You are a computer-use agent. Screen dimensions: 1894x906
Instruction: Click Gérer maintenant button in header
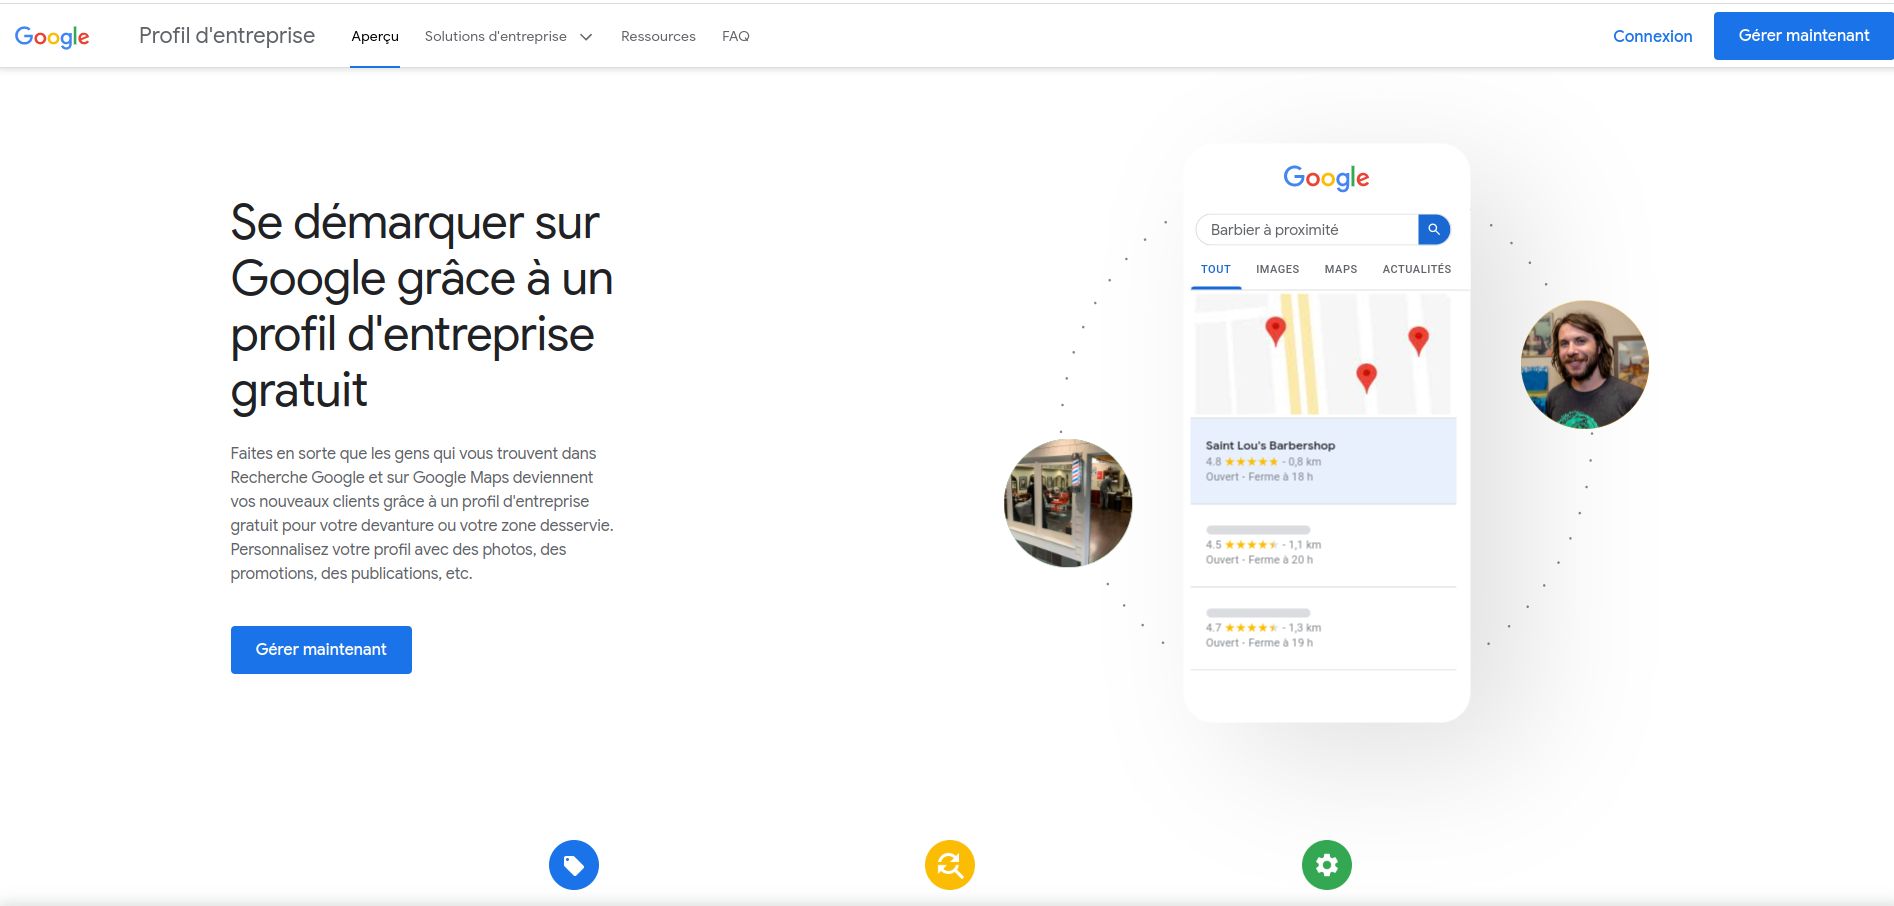tap(1803, 36)
